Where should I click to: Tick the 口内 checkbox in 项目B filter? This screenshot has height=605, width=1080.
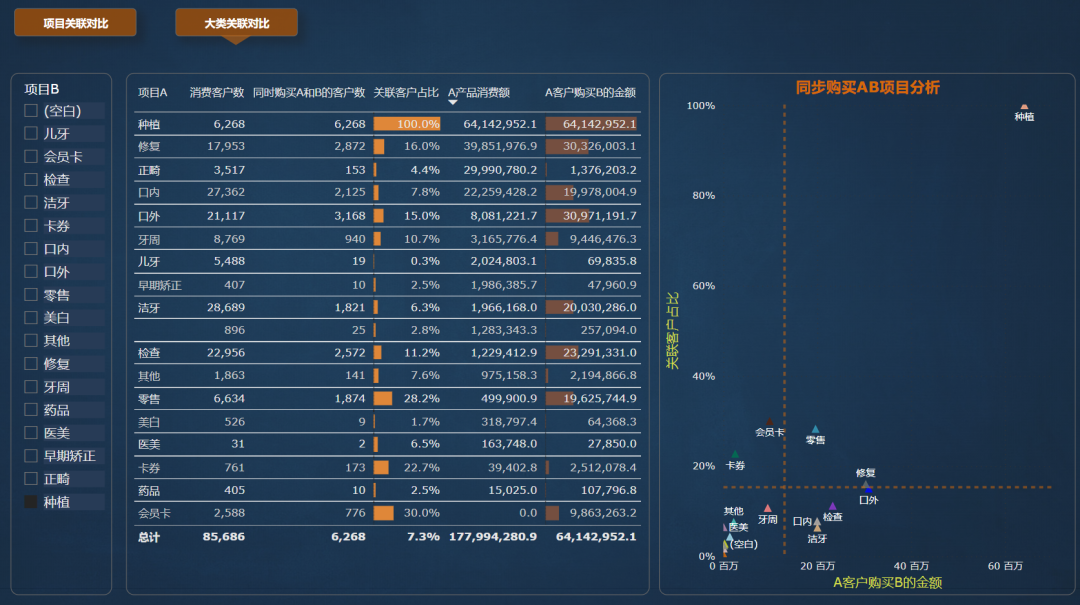(30, 248)
